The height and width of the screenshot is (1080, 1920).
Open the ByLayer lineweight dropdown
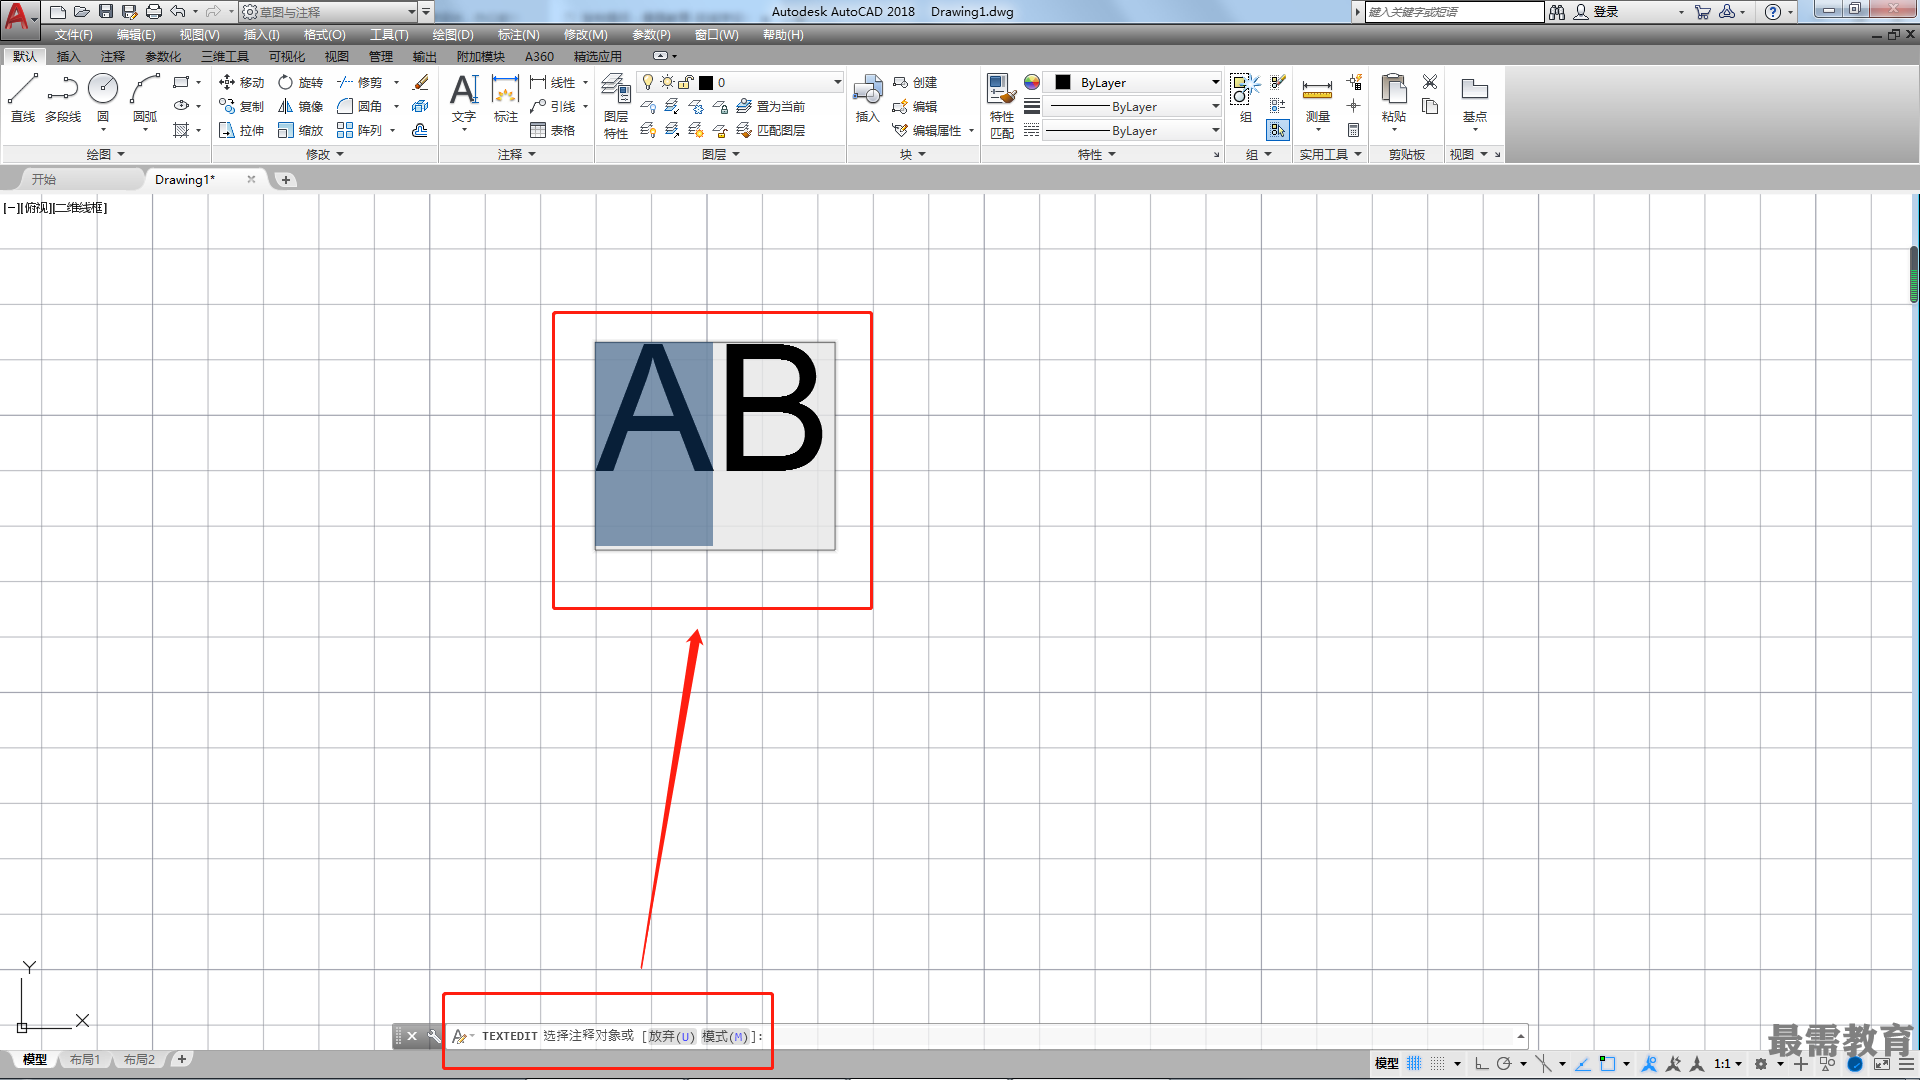coord(1133,106)
